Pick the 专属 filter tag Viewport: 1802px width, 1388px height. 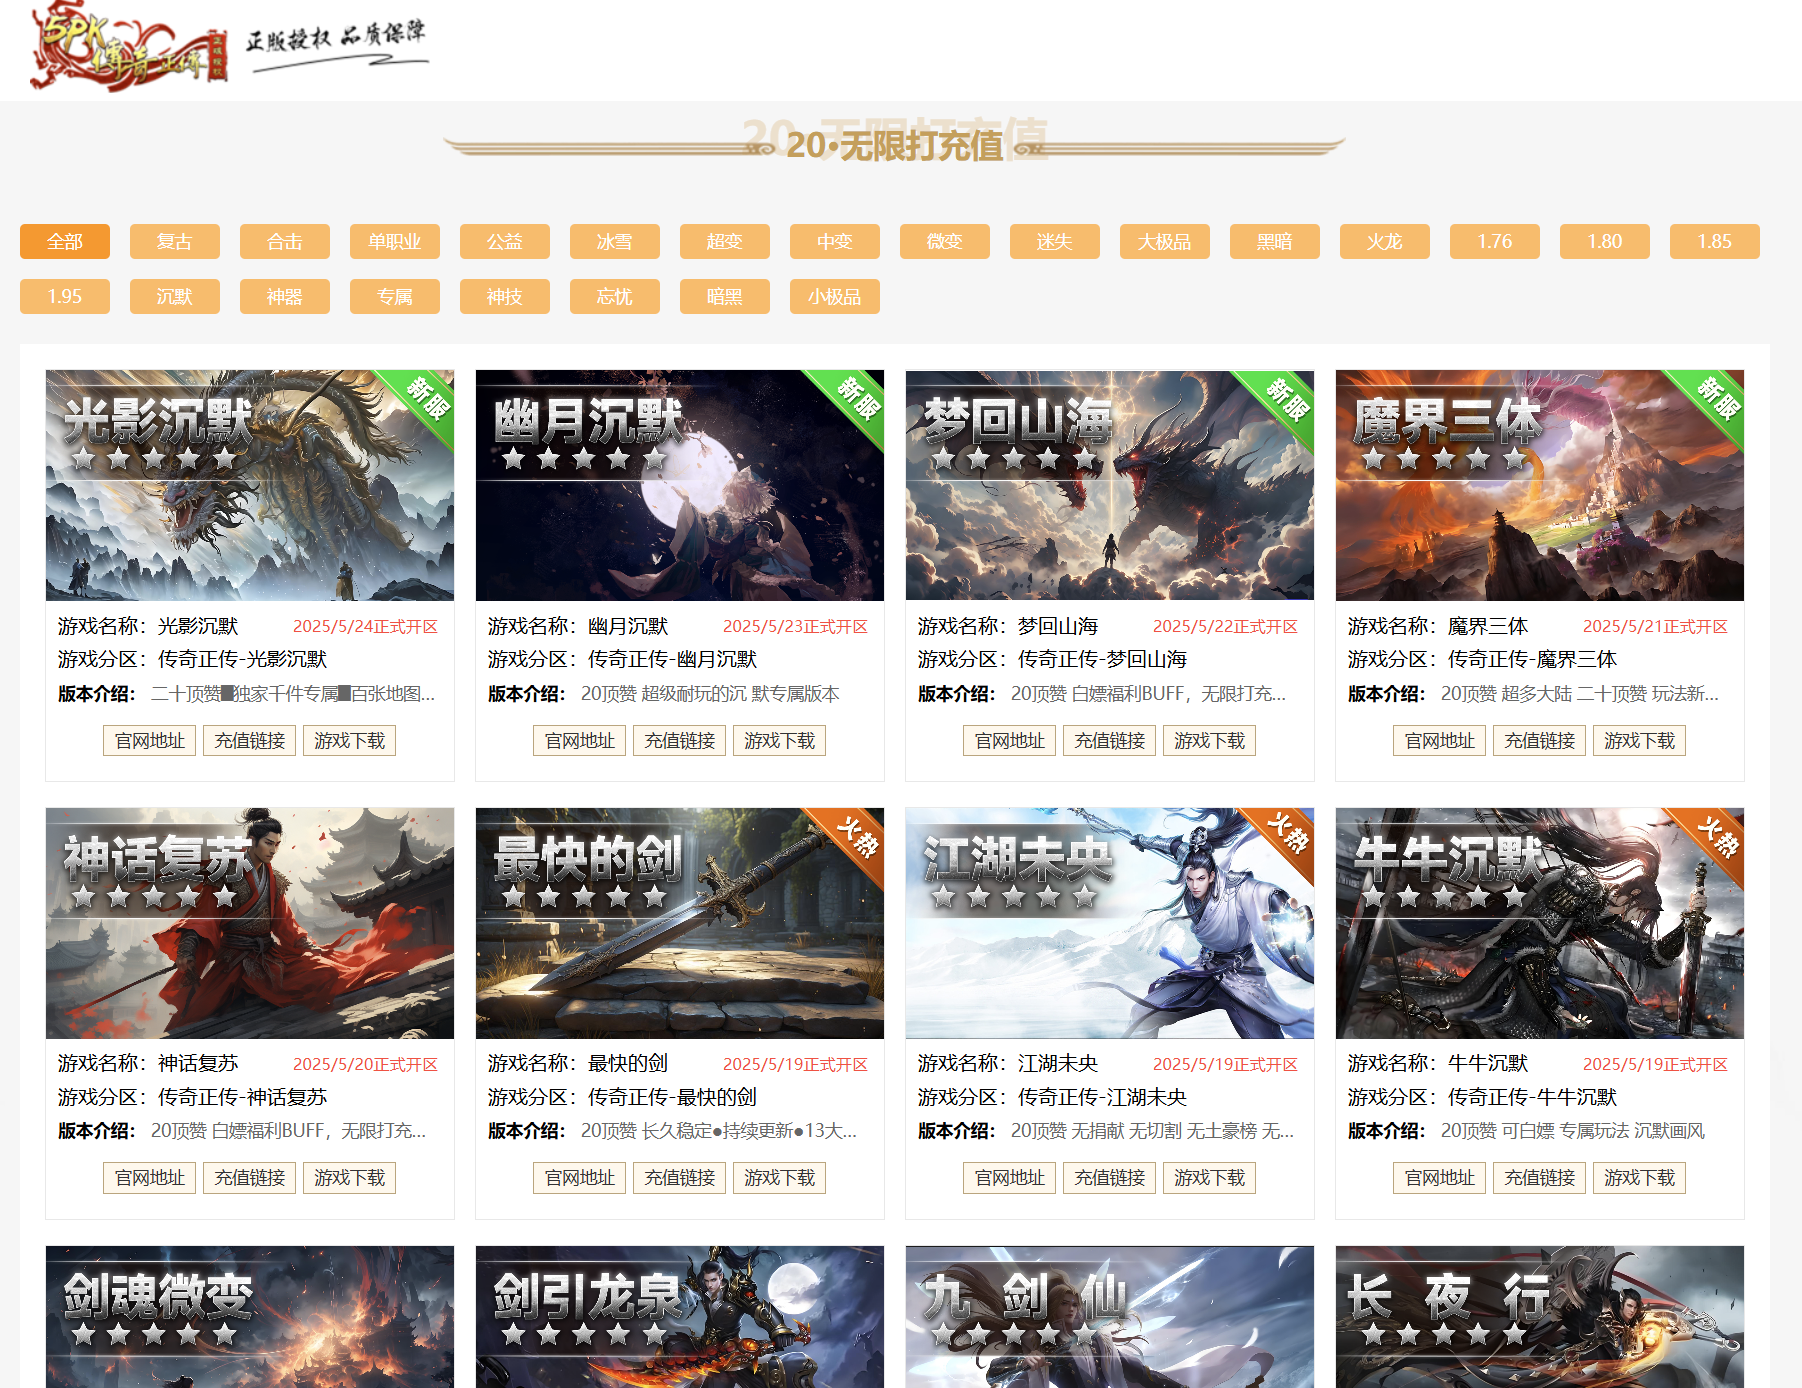click(x=395, y=297)
